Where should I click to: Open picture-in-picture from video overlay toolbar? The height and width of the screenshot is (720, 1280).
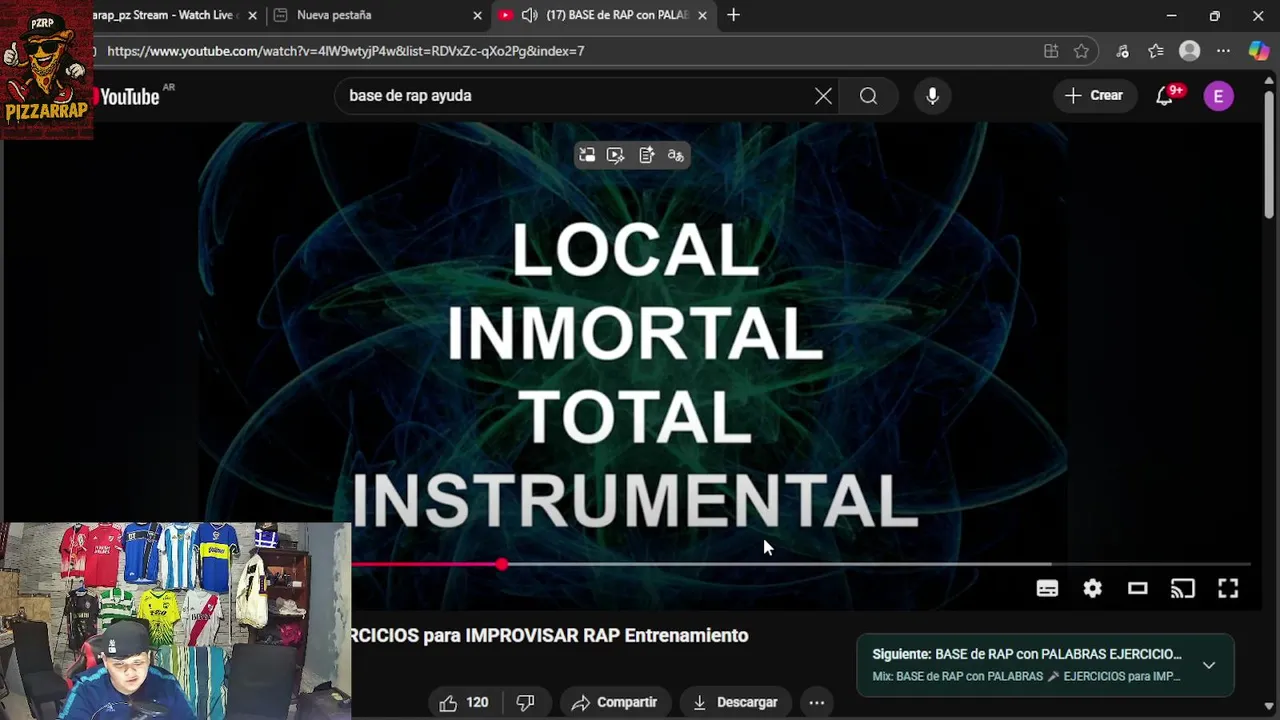[587, 155]
